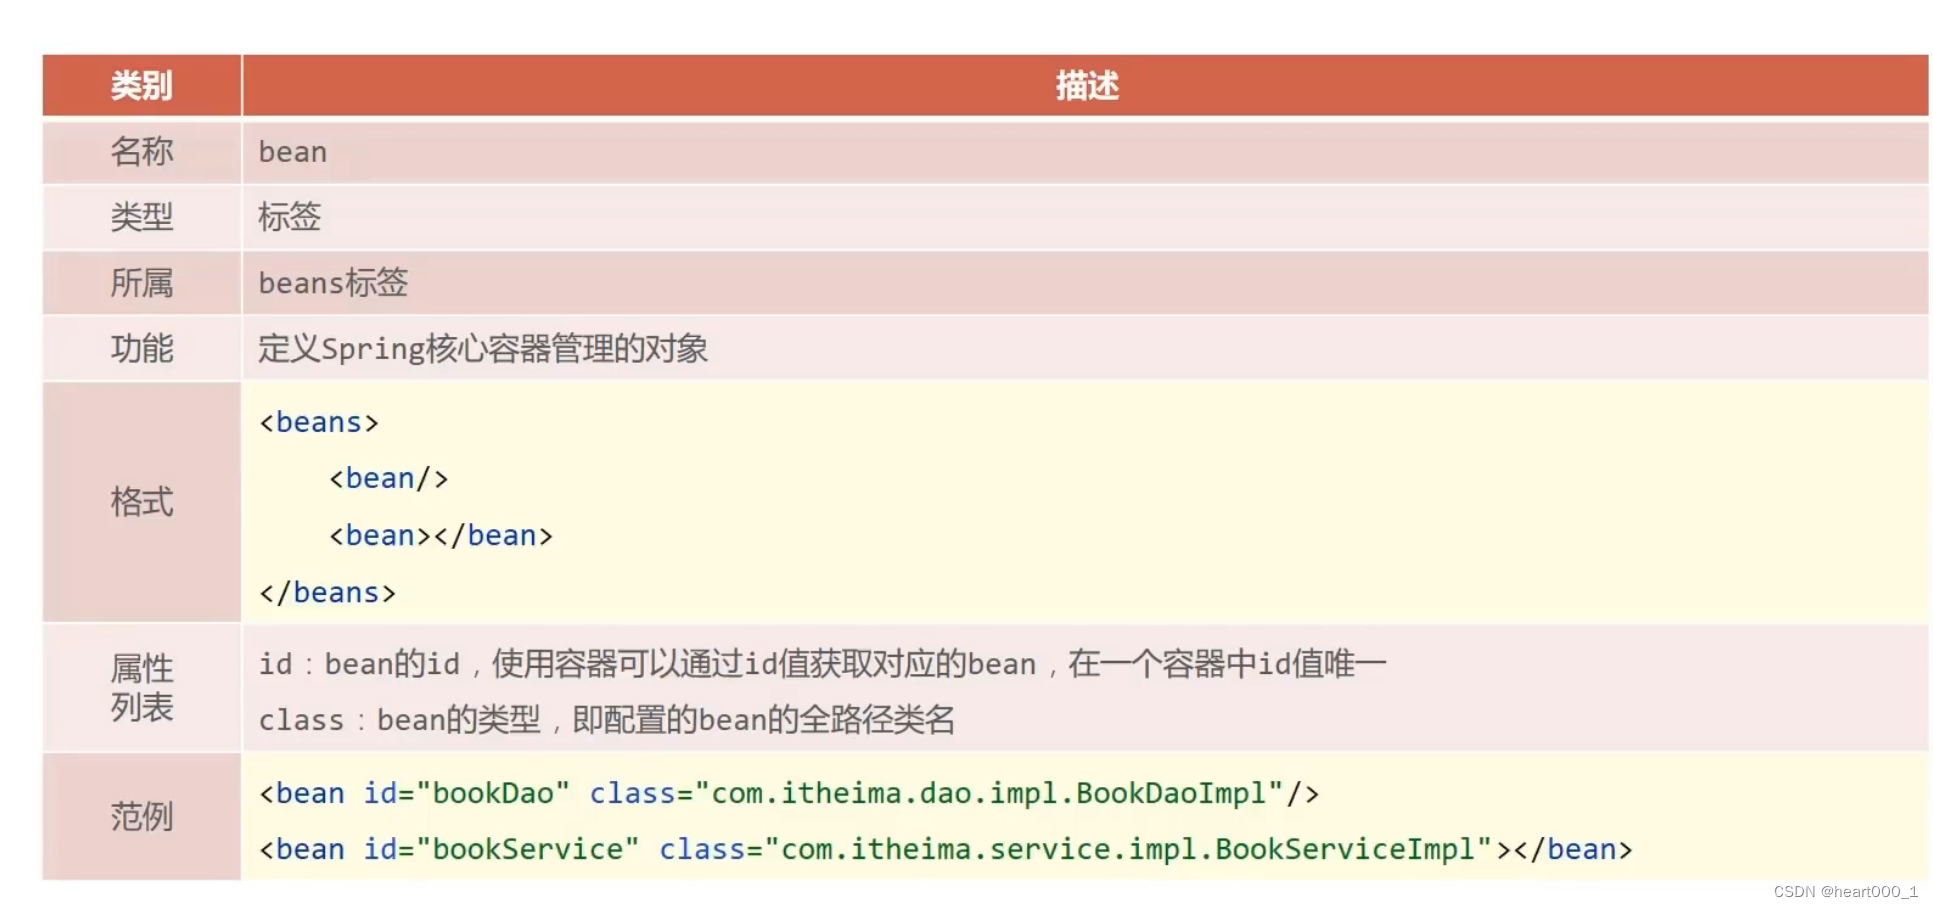
Task: Select the 类型 row label
Action: pos(141,217)
